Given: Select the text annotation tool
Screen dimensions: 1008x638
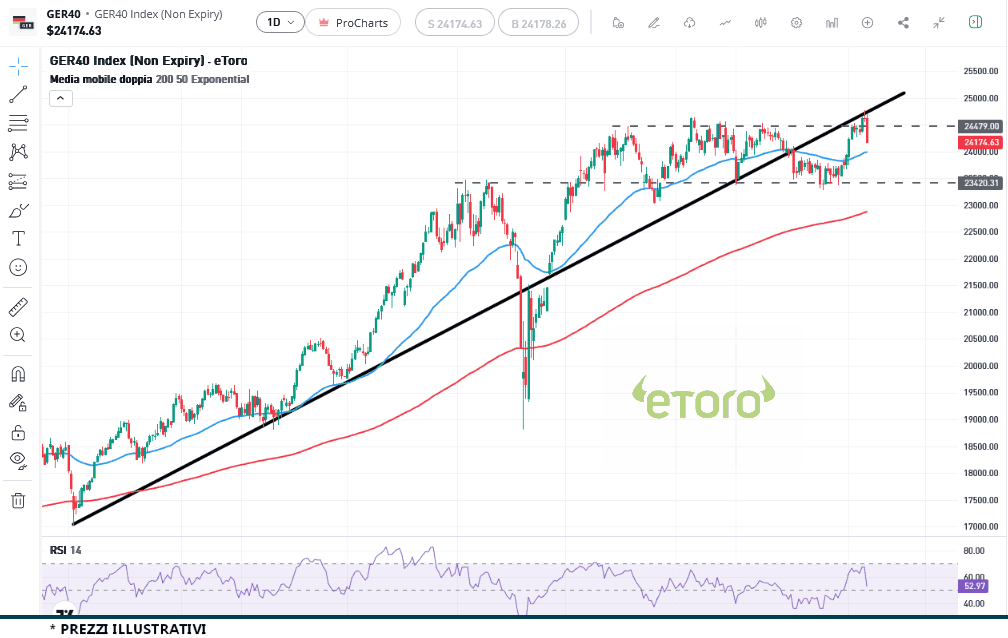Looking at the screenshot, I should (x=18, y=239).
